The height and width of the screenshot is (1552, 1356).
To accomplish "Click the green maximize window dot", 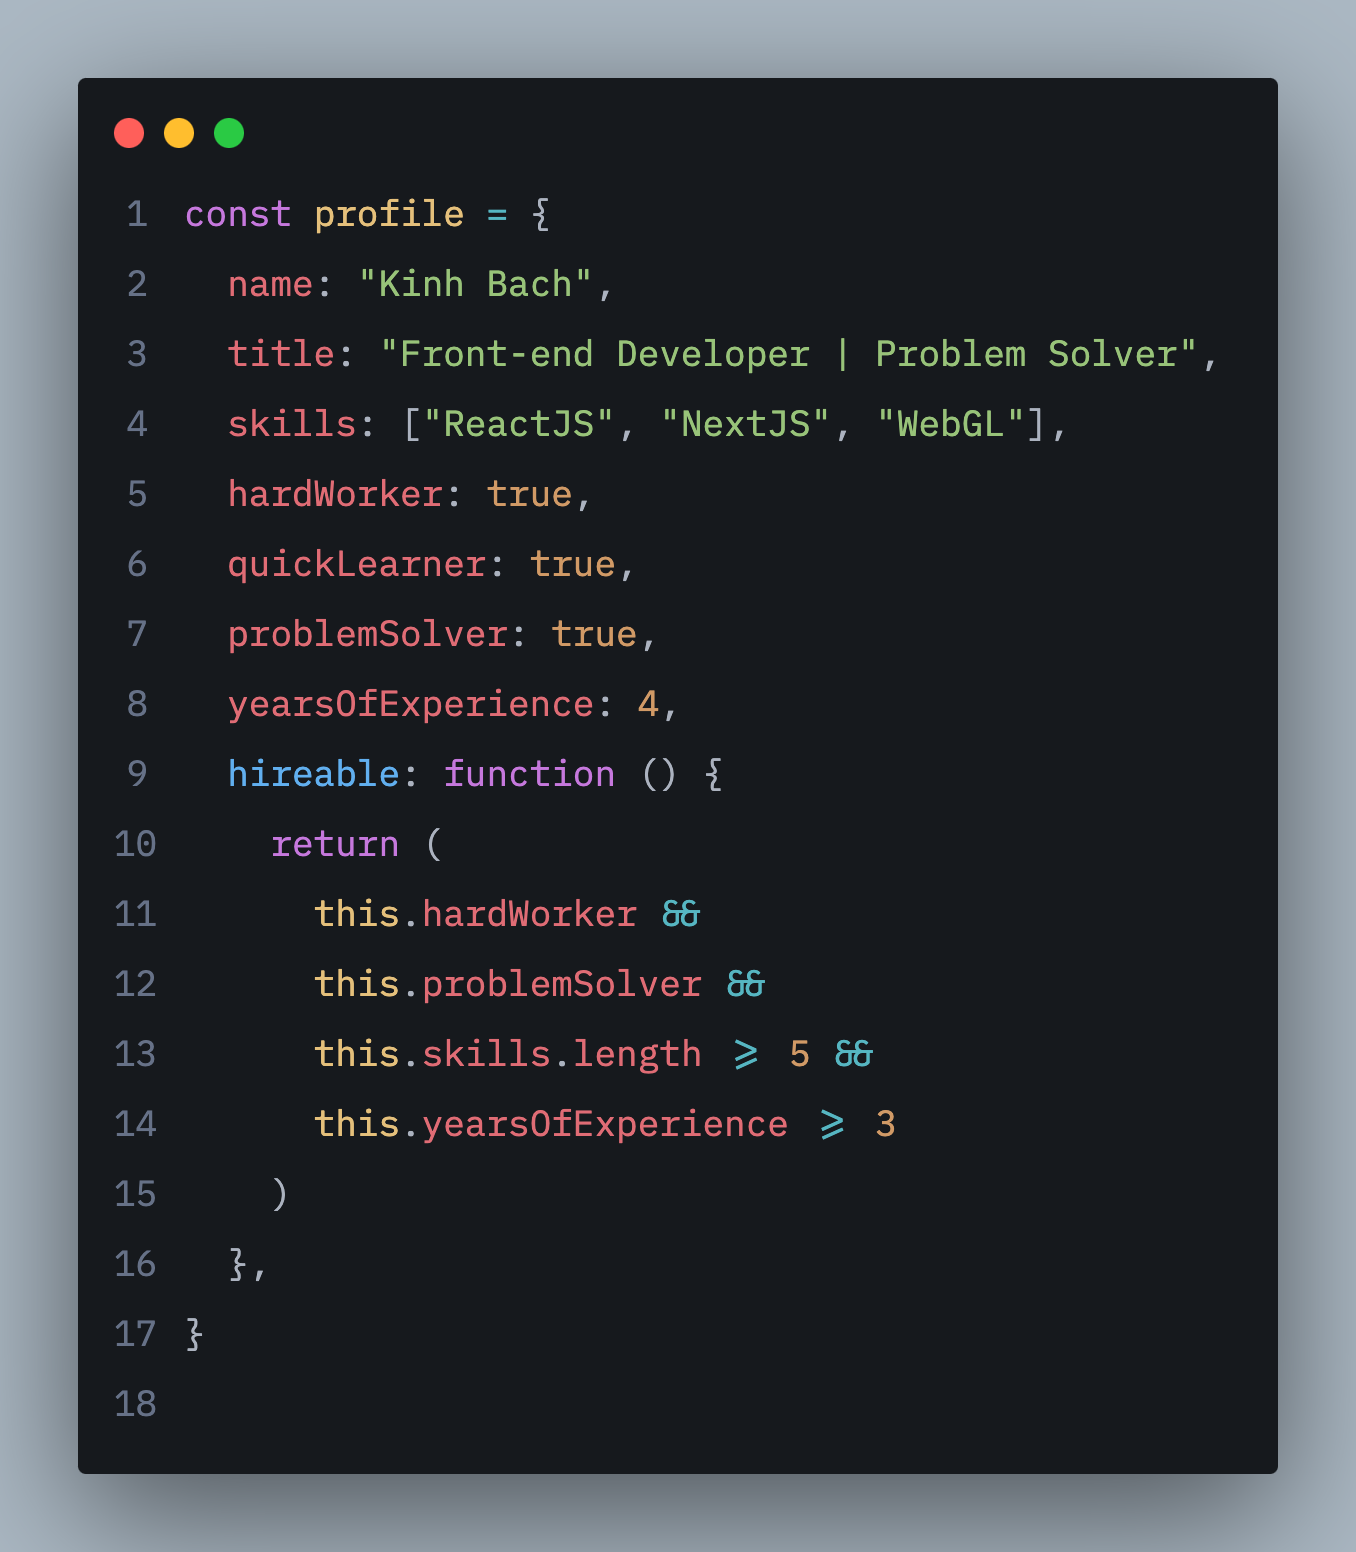I will pyautogui.click(x=229, y=133).
